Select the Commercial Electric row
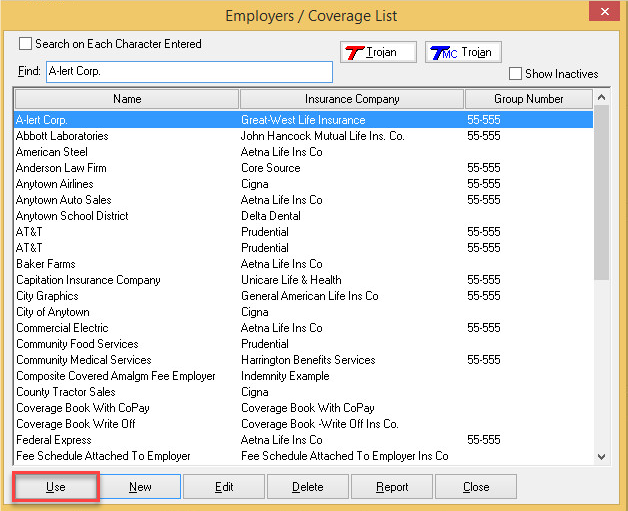Image resolution: width=628 pixels, height=511 pixels. click(304, 328)
